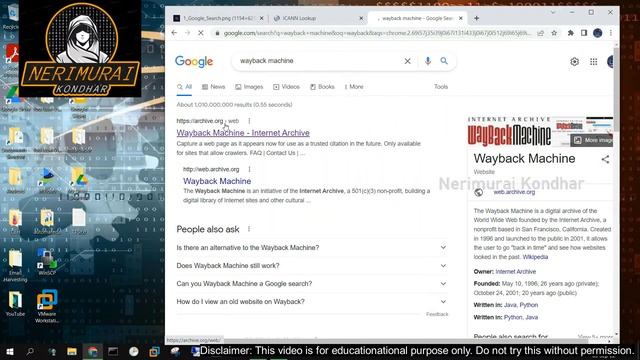
Task: Open the Wayback Machine - Internet Archive result
Action: click(243, 133)
